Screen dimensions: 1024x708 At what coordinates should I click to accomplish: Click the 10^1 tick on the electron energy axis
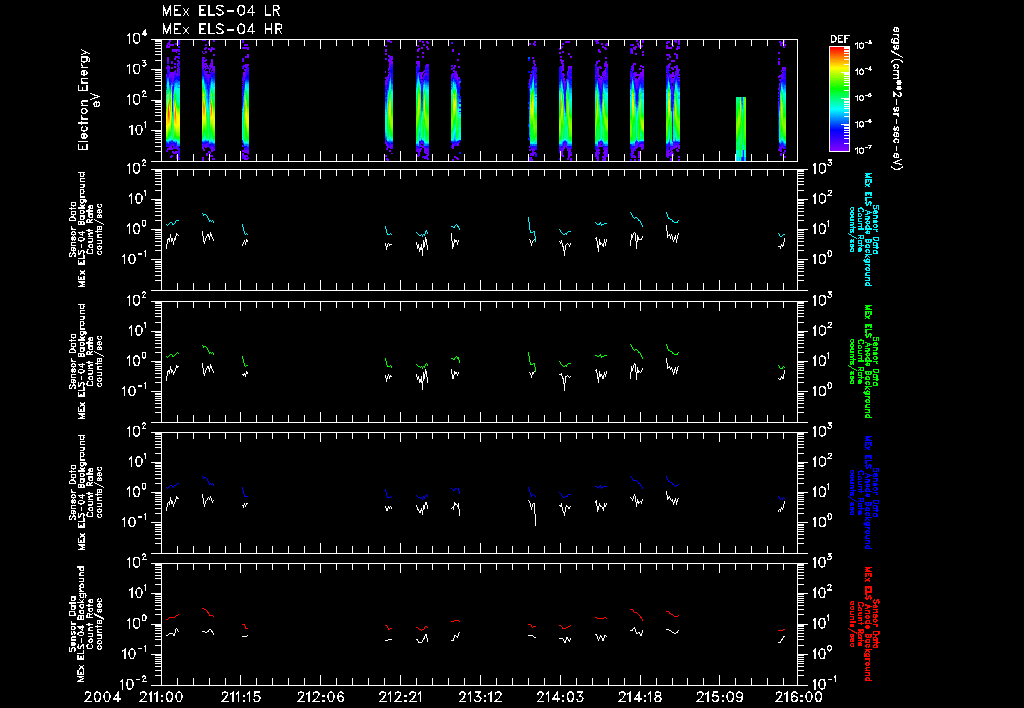click(137, 130)
